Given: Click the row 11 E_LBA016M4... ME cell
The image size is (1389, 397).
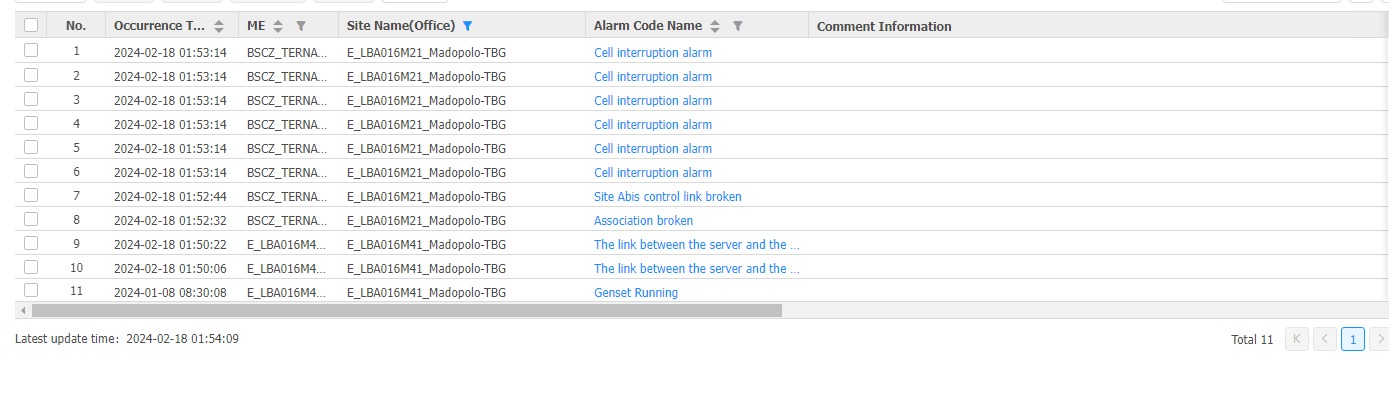Looking at the screenshot, I should click(x=287, y=293).
